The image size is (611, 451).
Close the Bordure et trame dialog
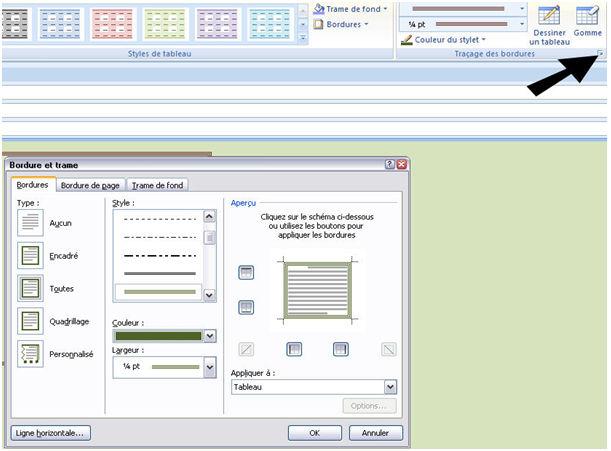click(x=402, y=164)
